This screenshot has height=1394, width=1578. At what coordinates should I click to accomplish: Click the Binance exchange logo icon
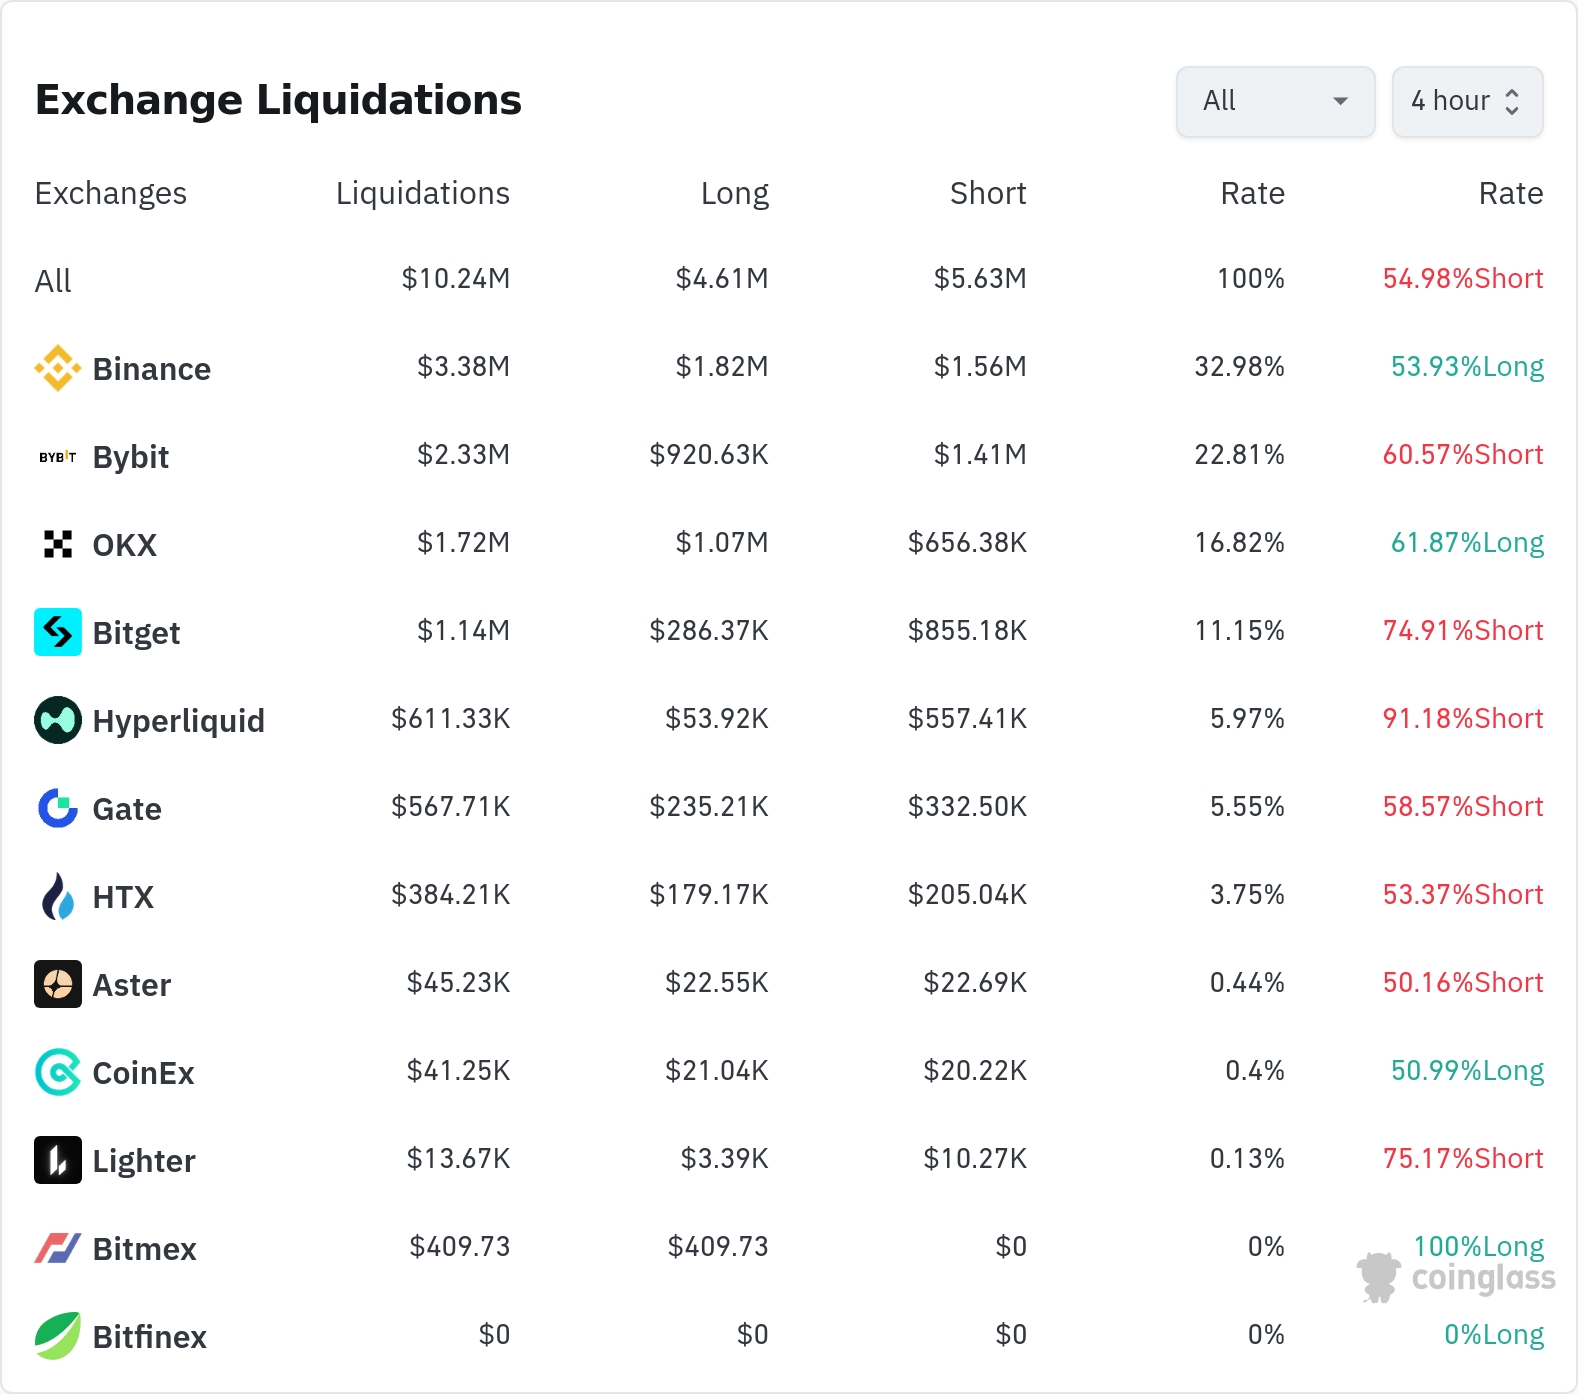coord(58,368)
